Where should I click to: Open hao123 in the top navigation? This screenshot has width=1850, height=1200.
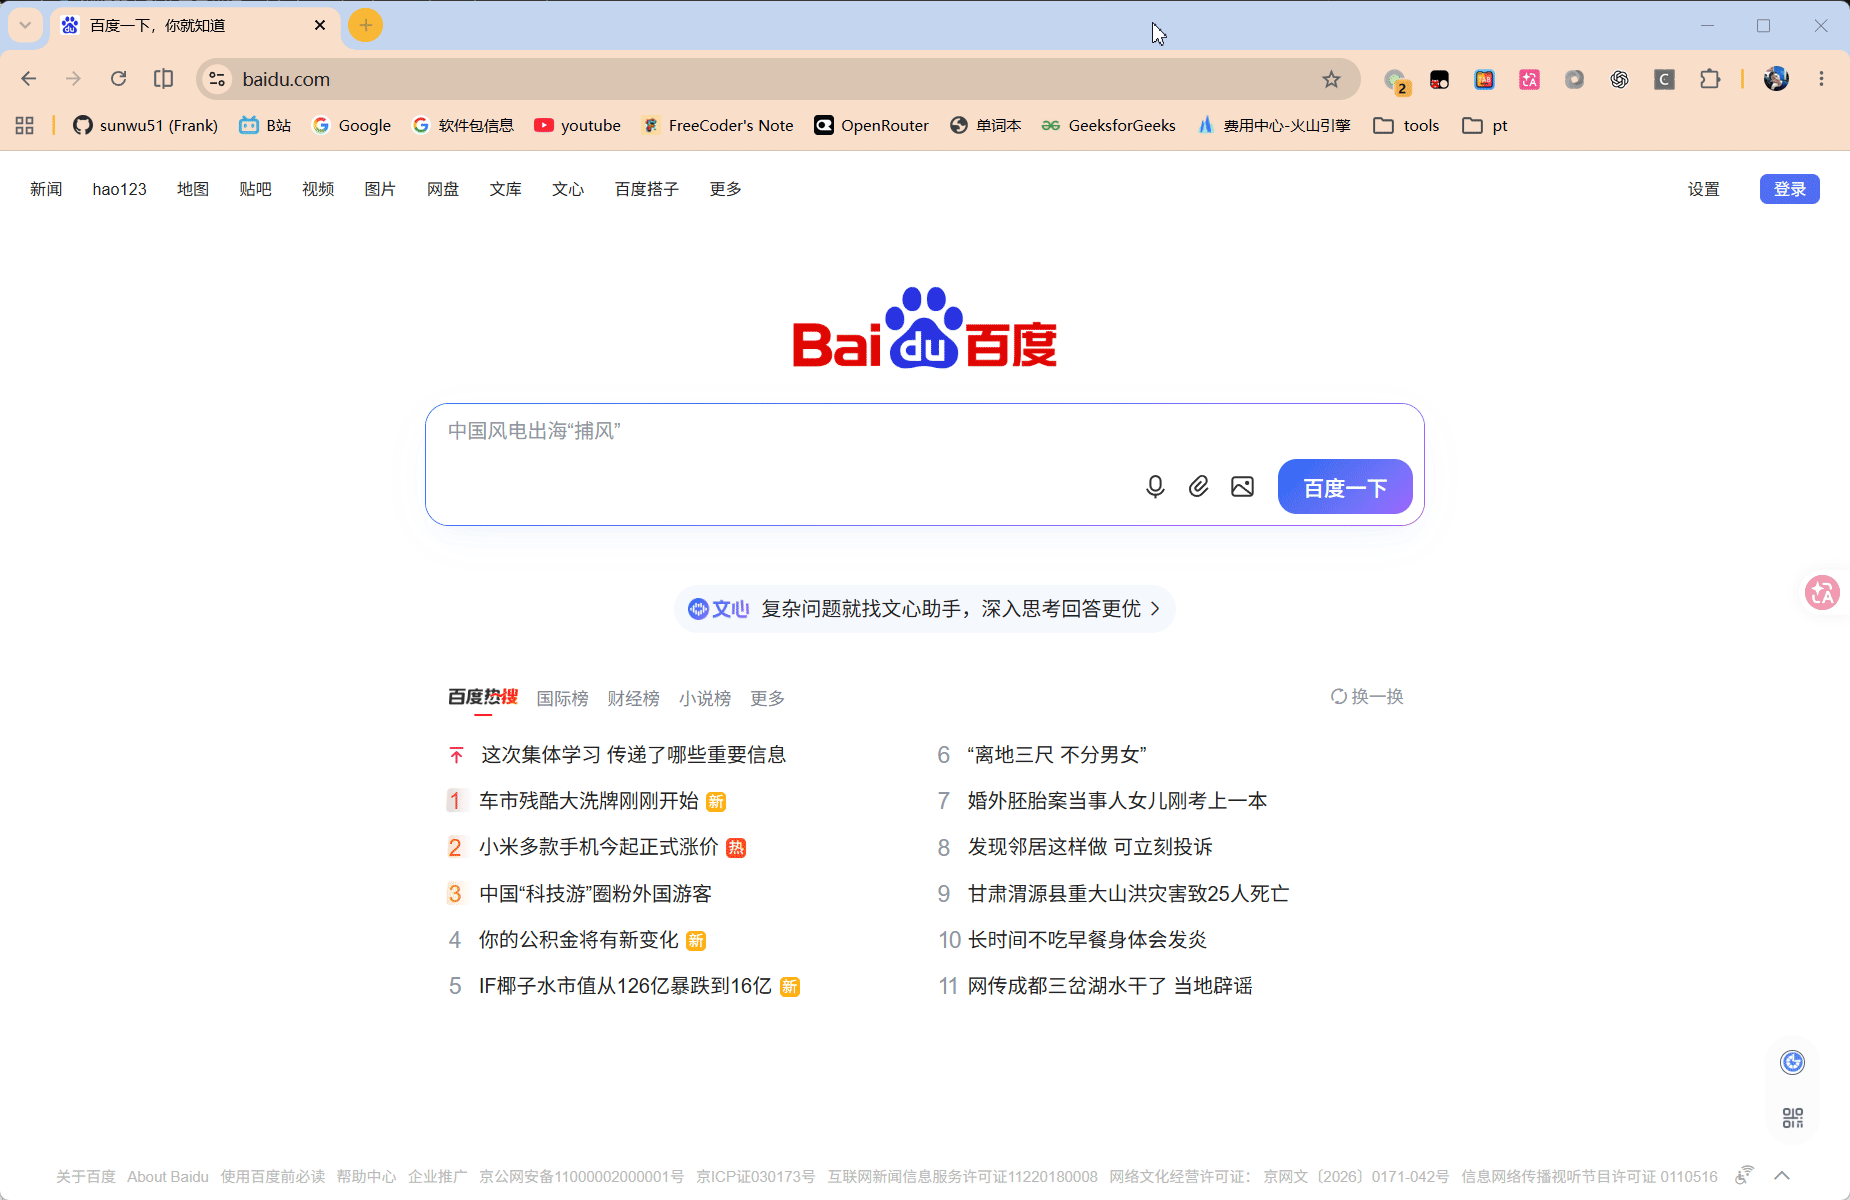(x=120, y=189)
